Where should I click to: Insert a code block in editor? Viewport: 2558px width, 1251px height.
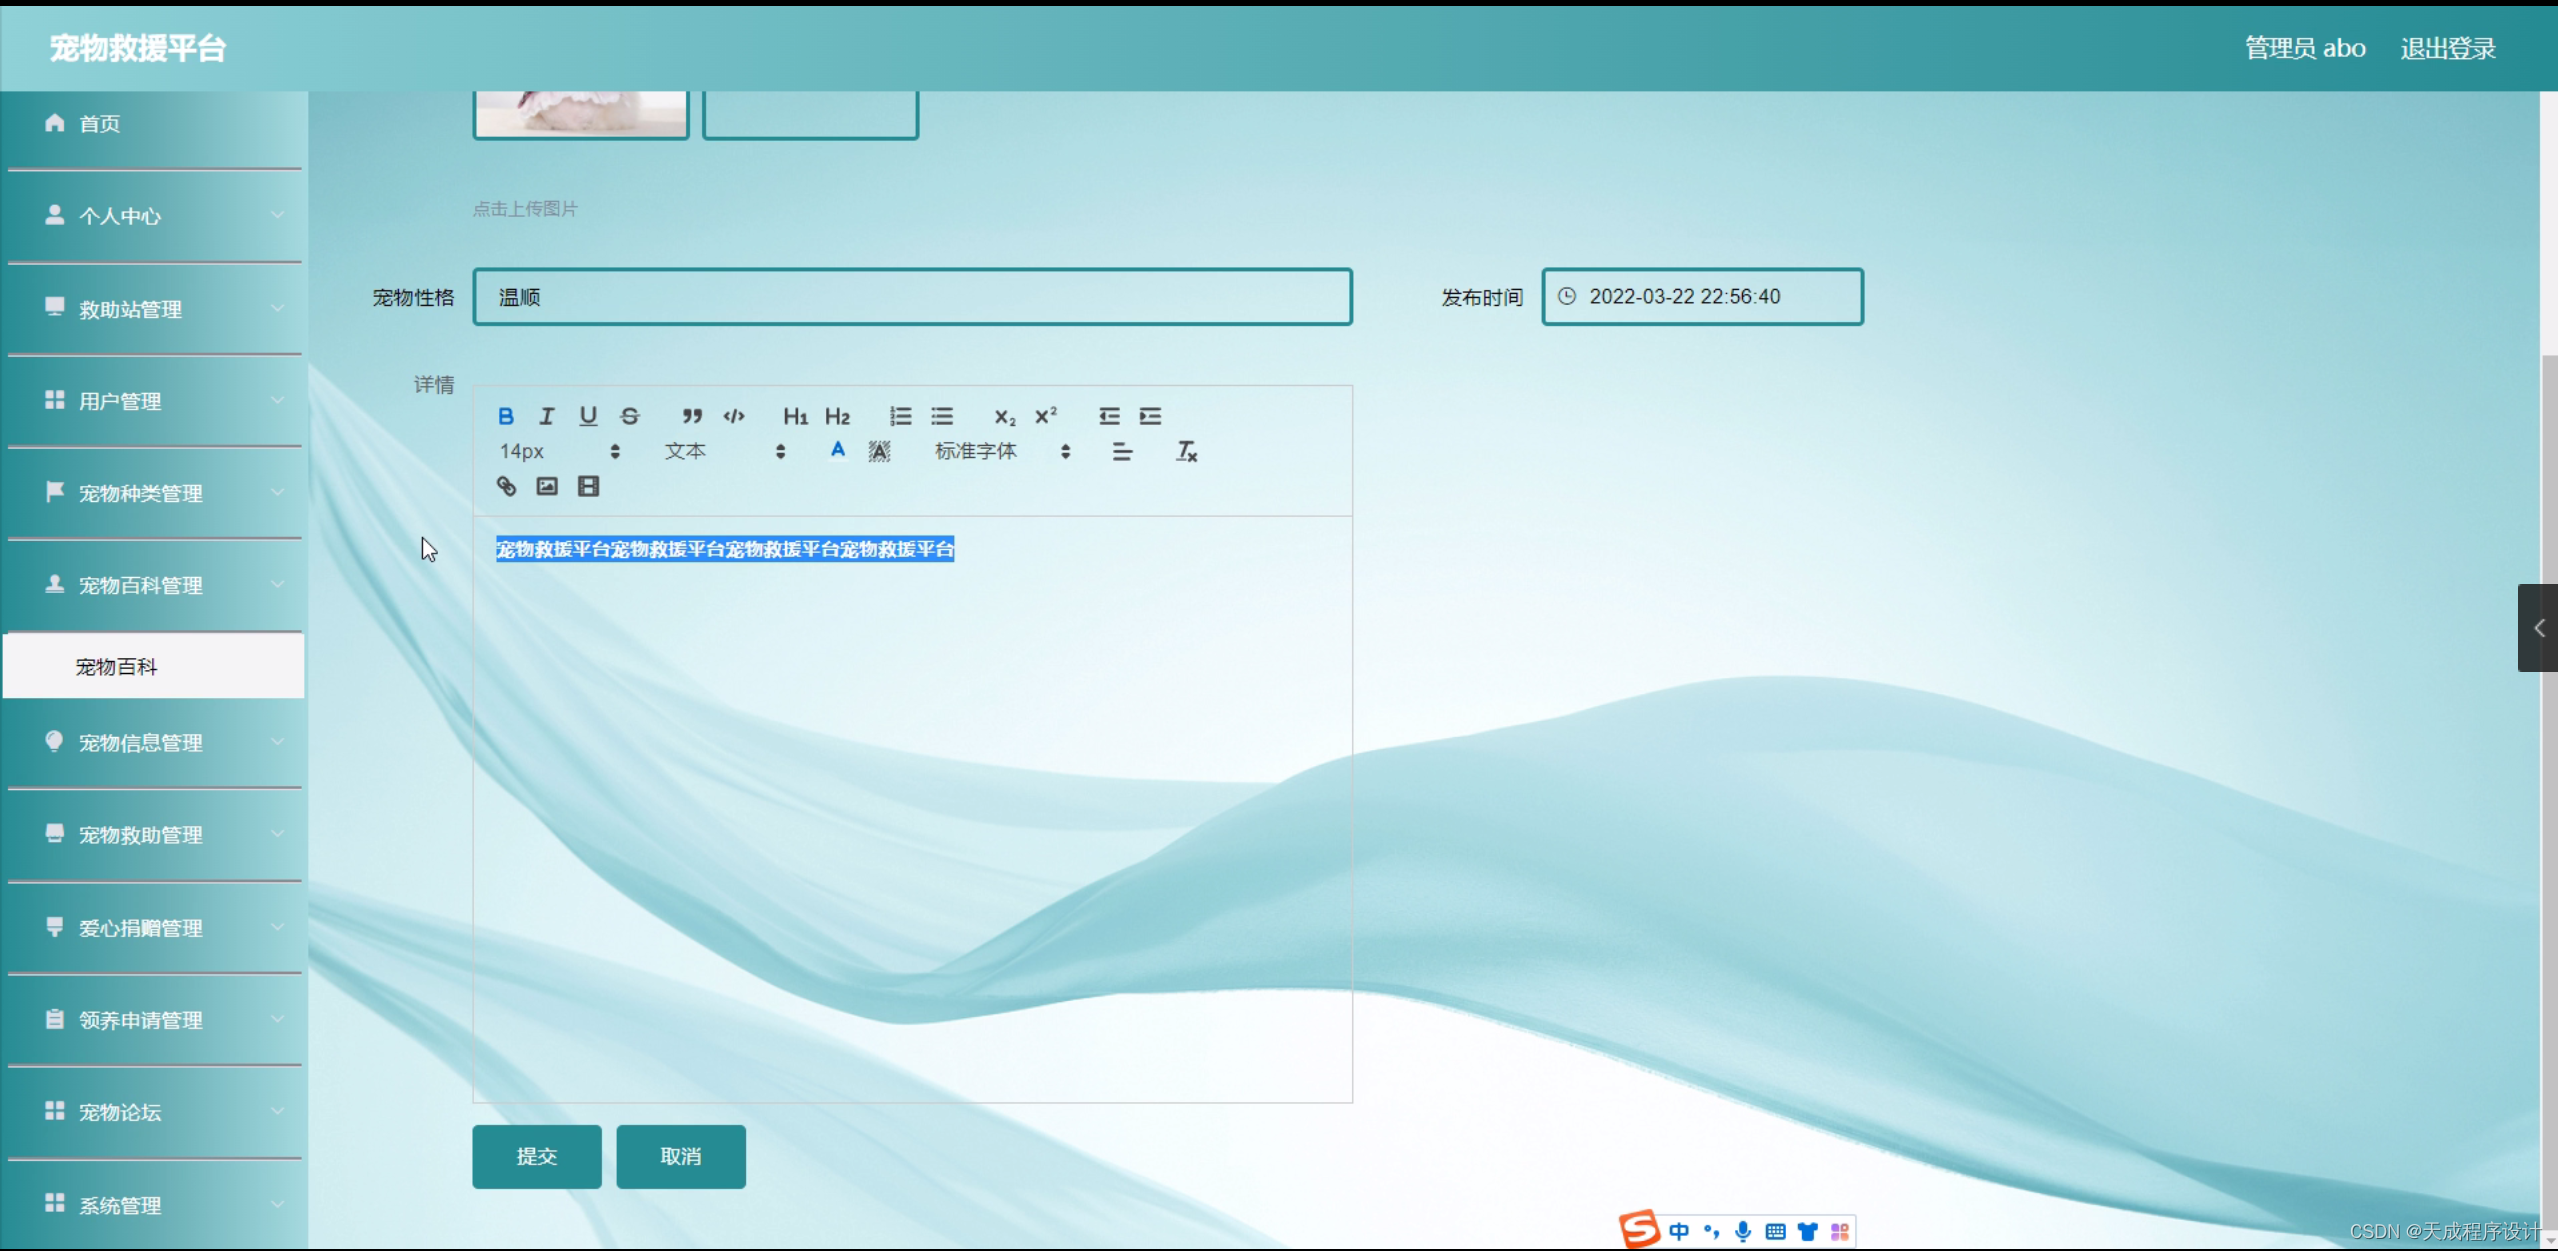pyautogui.click(x=734, y=416)
